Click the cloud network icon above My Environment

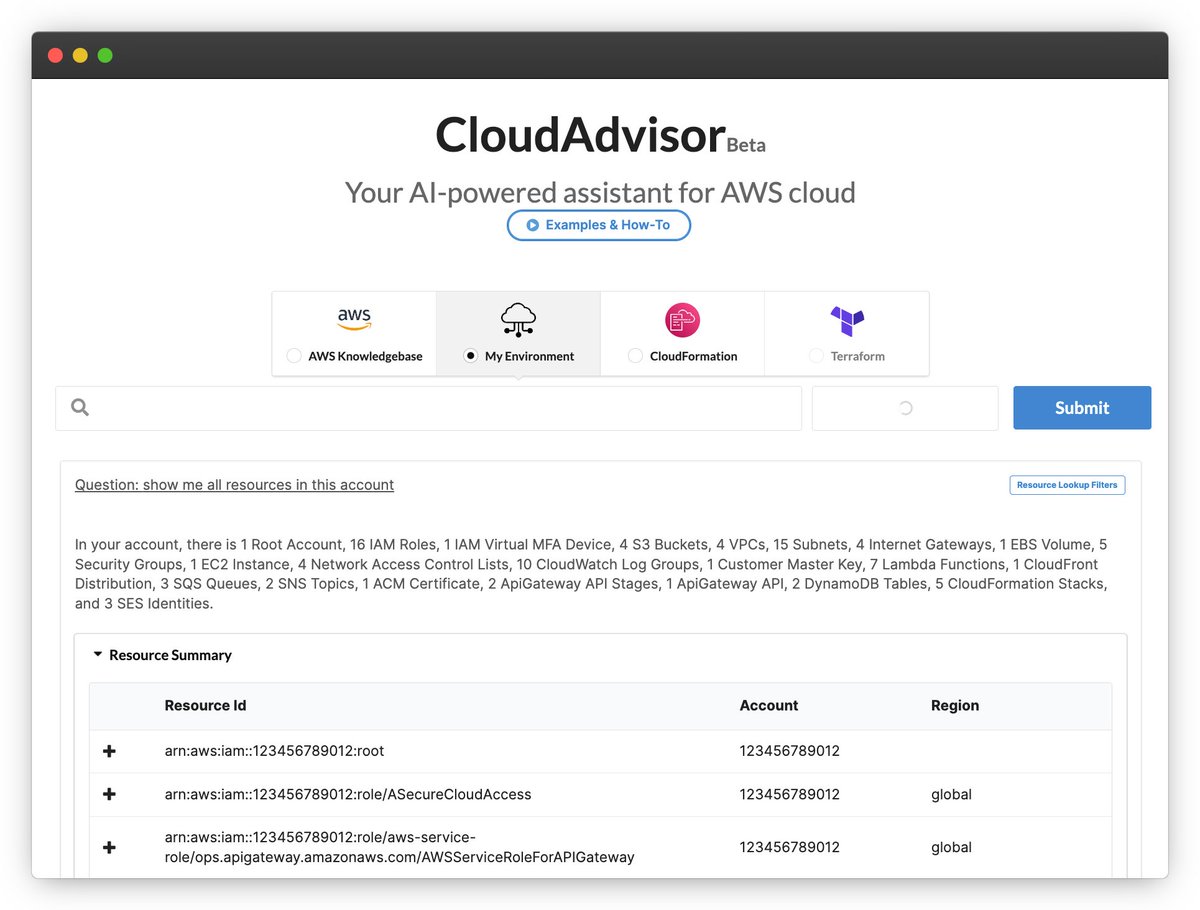point(517,317)
